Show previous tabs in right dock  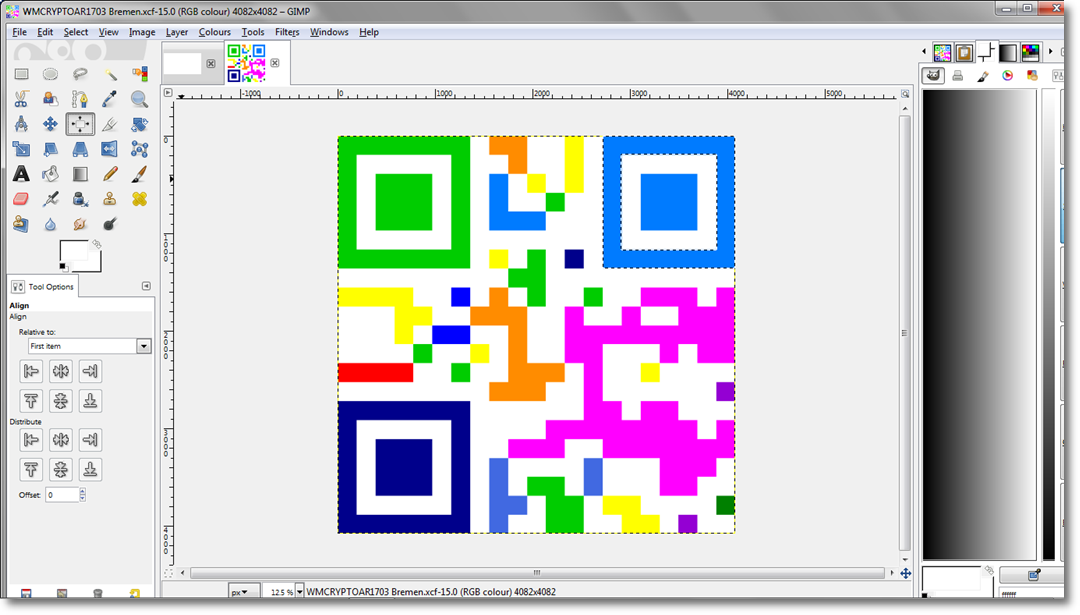tap(924, 52)
